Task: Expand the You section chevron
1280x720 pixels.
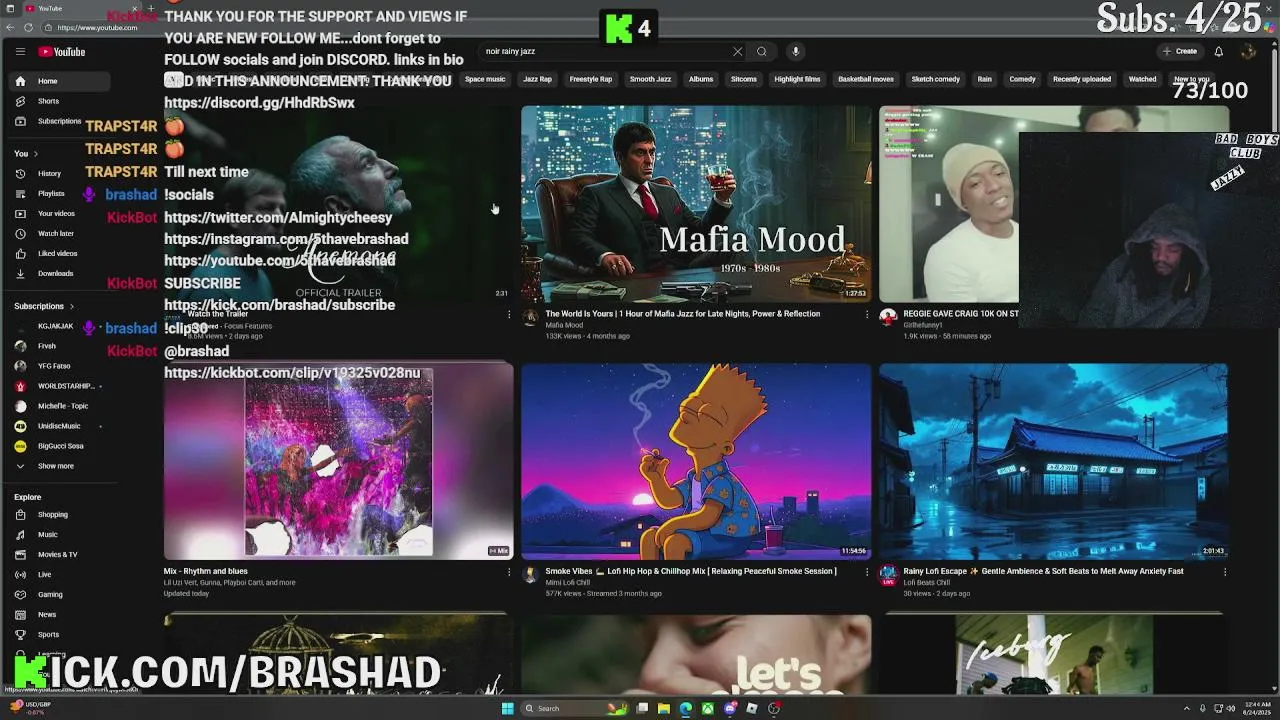Action: (35, 154)
